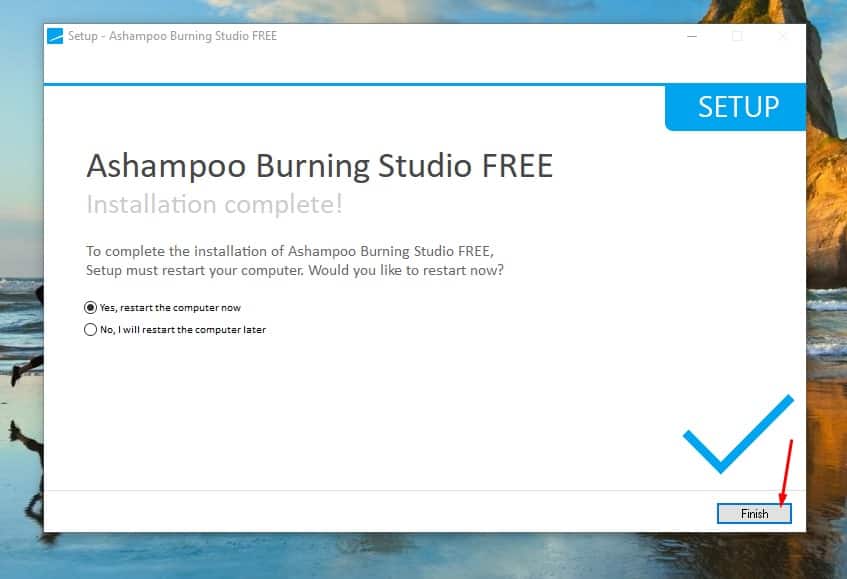Click the "Setup - Ashampoo Burning Studio FREE" title text
Viewport: 847px width, 579px height.
point(172,37)
